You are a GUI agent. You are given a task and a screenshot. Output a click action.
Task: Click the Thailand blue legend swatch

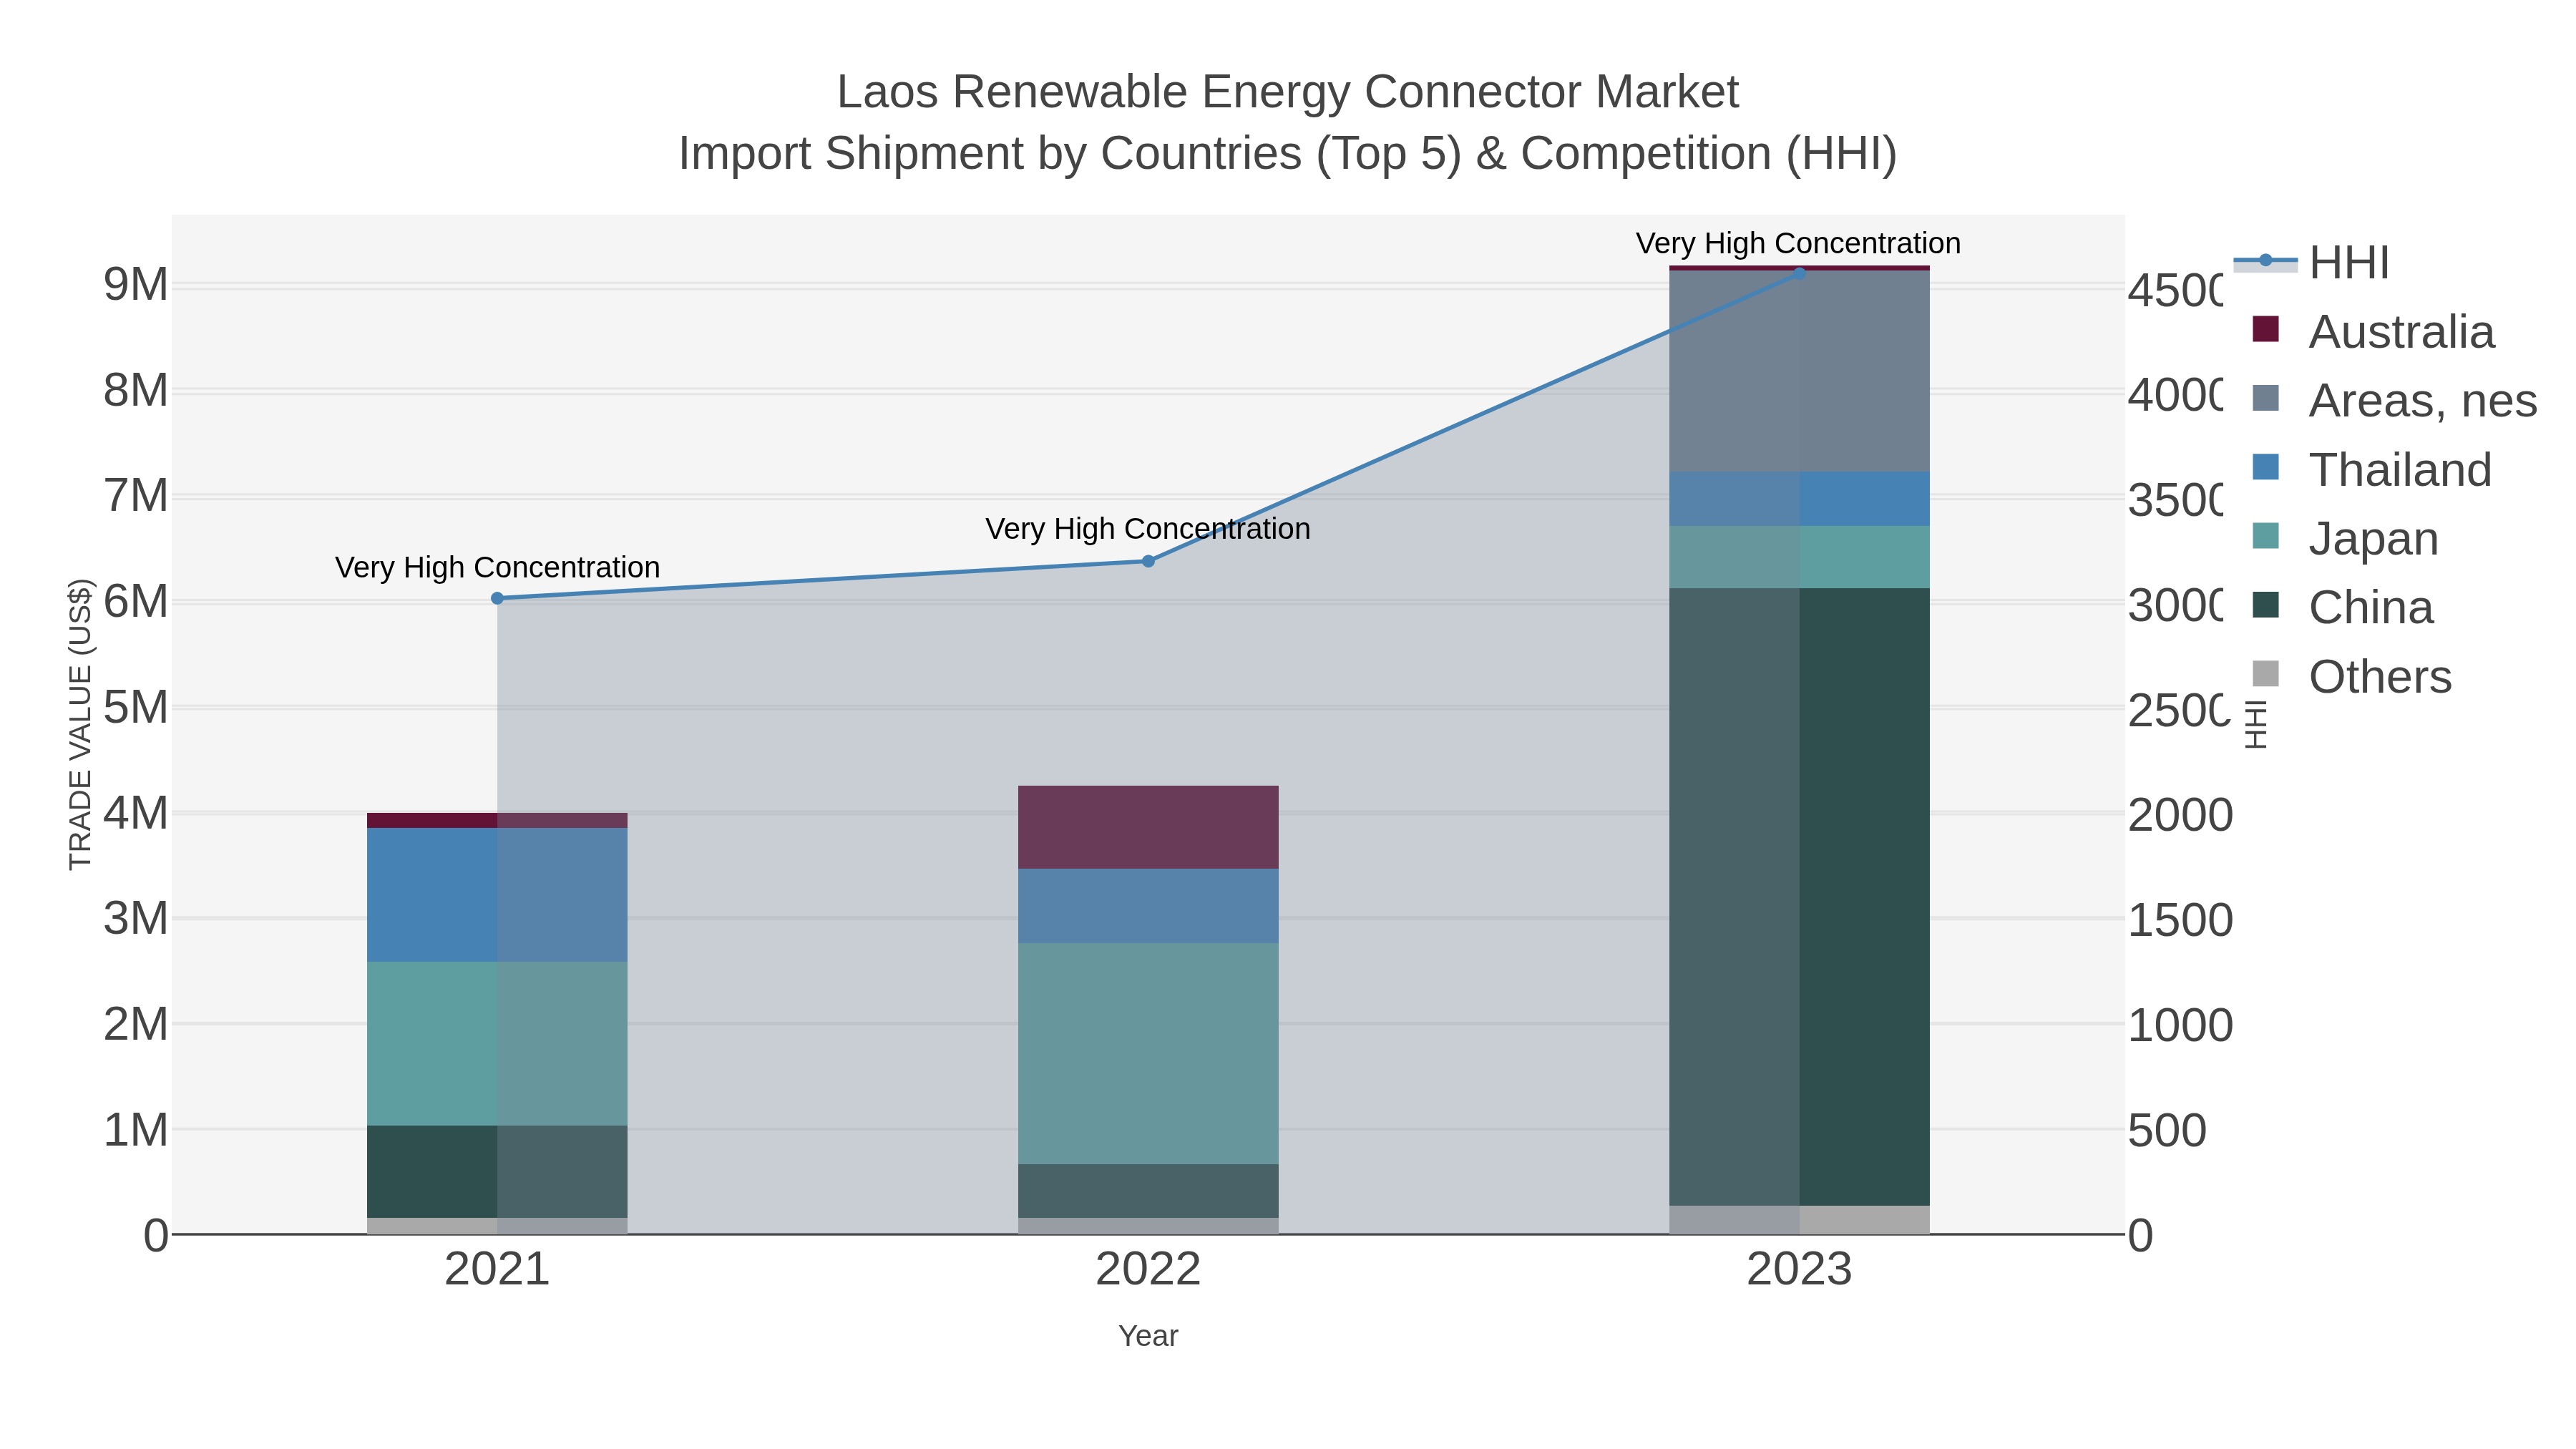pyautogui.click(x=2265, y=467)
